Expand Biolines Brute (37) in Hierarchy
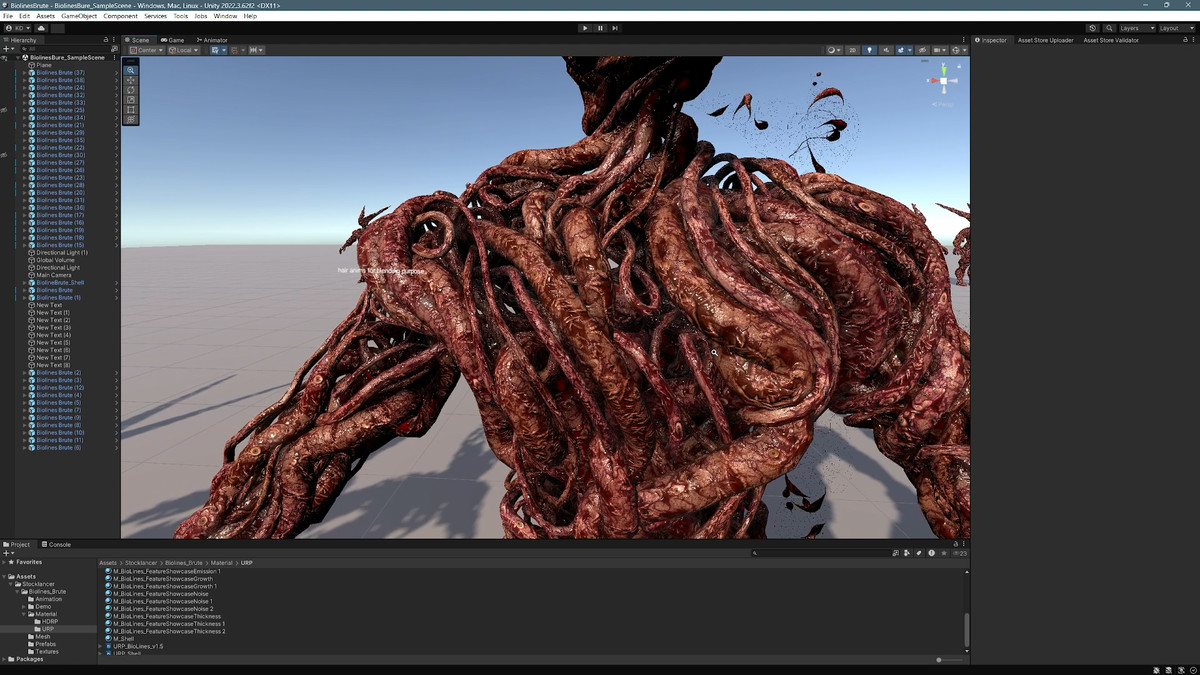This screenshot has width=1200, height=675. pyautogui.click(x=24, y=73)
